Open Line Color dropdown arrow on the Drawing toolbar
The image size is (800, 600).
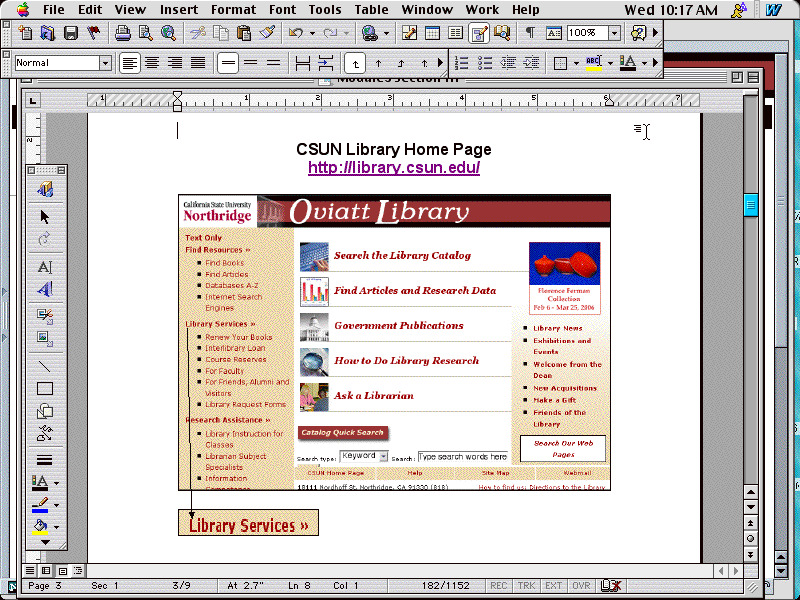tap(56, 506)
